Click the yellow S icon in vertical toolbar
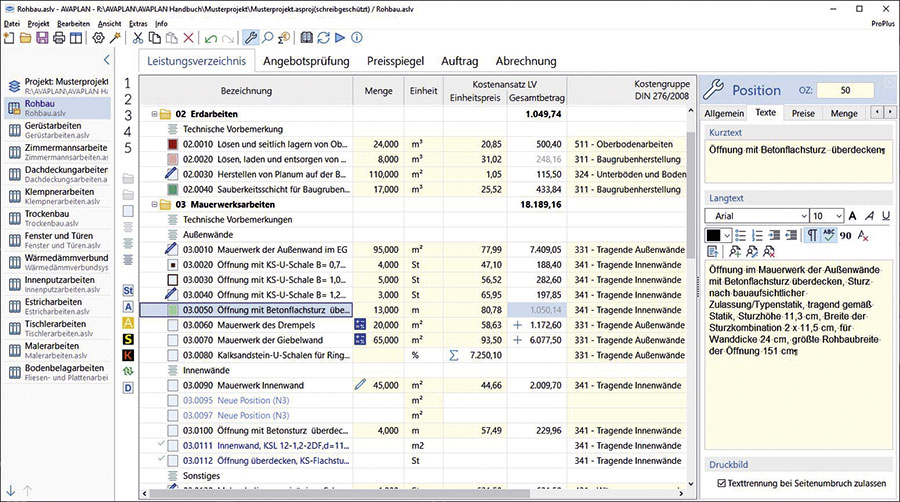 pos(128,339)
